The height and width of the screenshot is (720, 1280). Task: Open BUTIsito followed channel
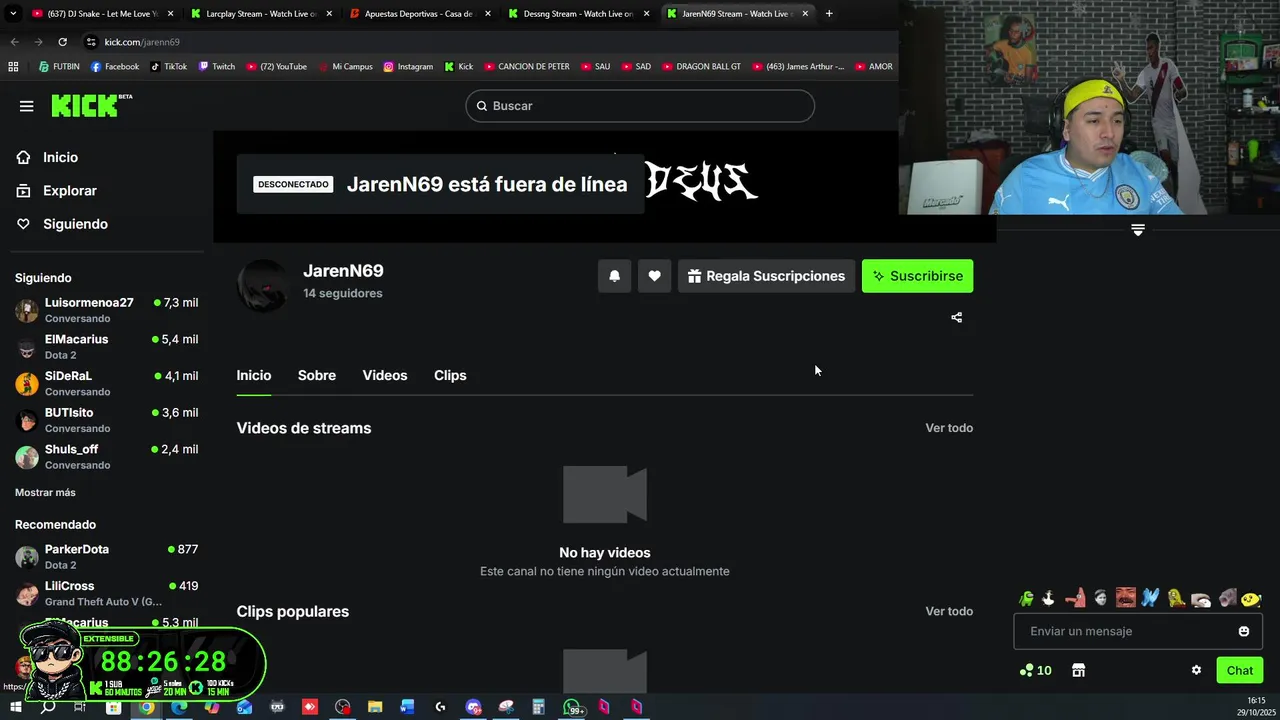[106, 420]
